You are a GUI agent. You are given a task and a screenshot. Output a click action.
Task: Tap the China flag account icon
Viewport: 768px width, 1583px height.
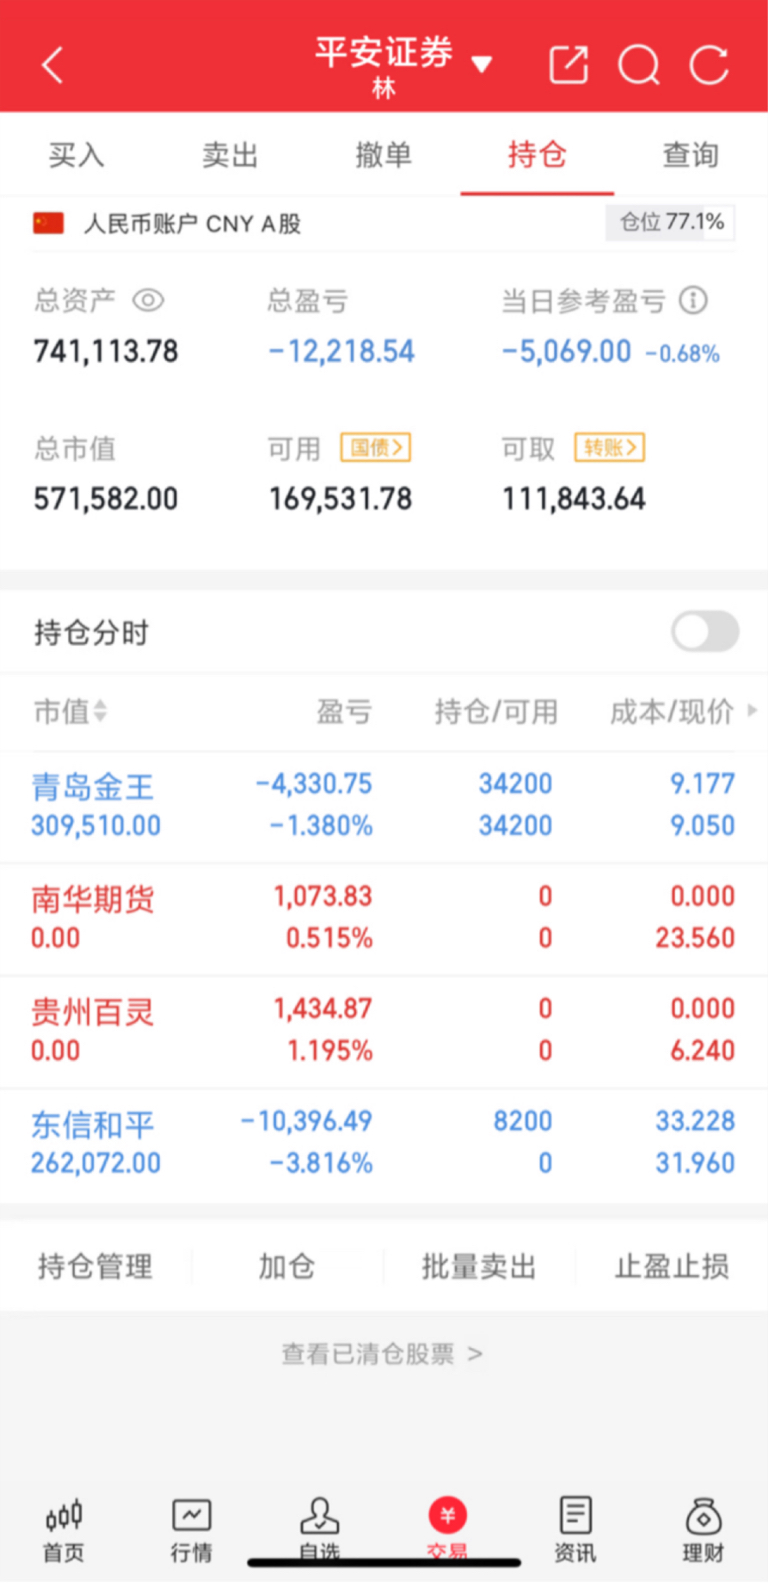[x=48, y=223]
